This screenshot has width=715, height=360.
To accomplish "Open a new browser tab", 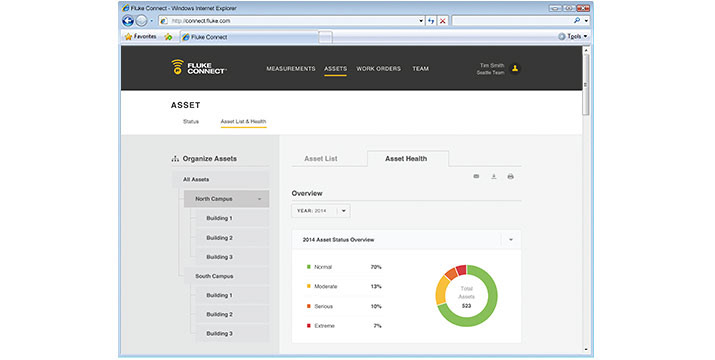I will click(x=325, y=37).
